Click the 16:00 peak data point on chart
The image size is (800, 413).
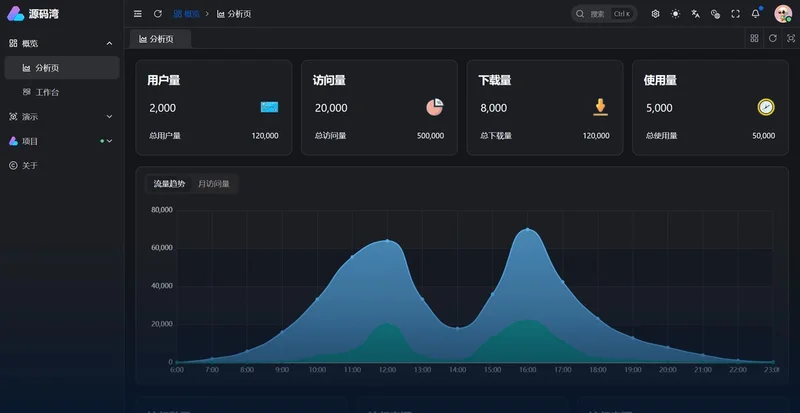pyautogui.click(x=528, y=229)
